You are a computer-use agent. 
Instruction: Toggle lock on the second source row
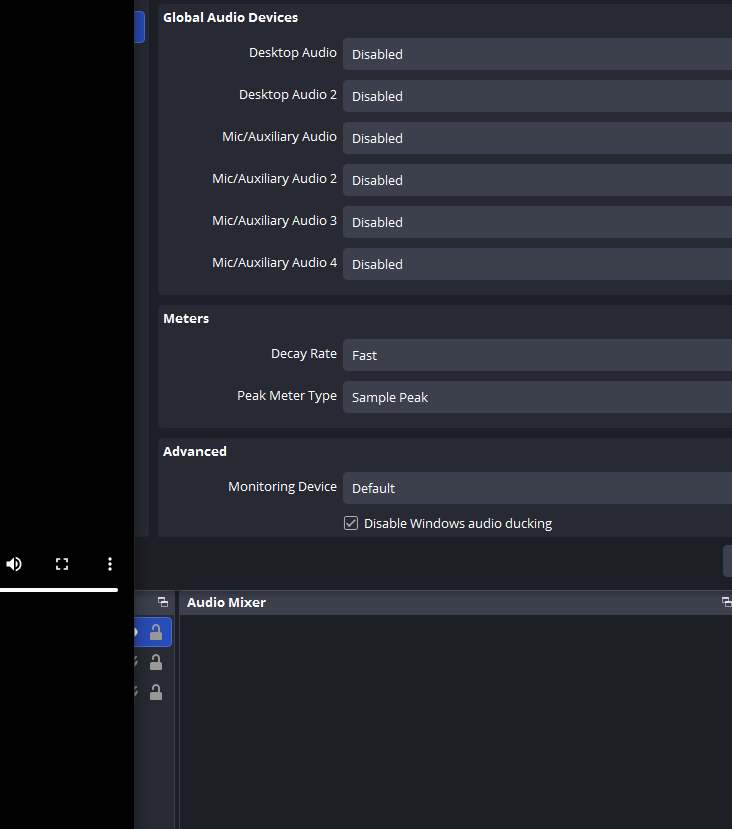pyautogui.click(x=156, y=662)
